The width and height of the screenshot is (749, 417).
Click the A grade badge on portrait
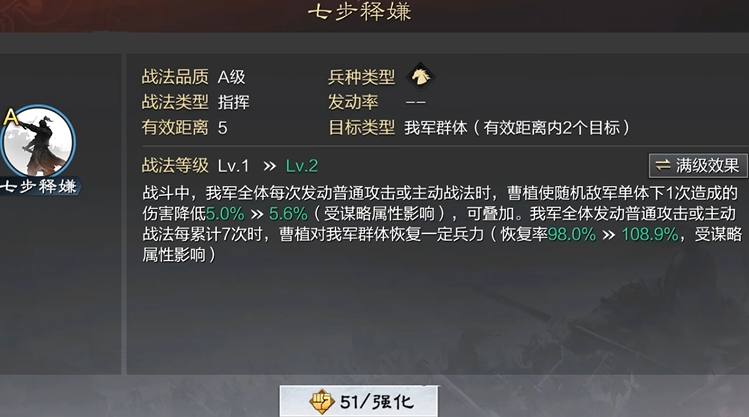coord(10,117)
